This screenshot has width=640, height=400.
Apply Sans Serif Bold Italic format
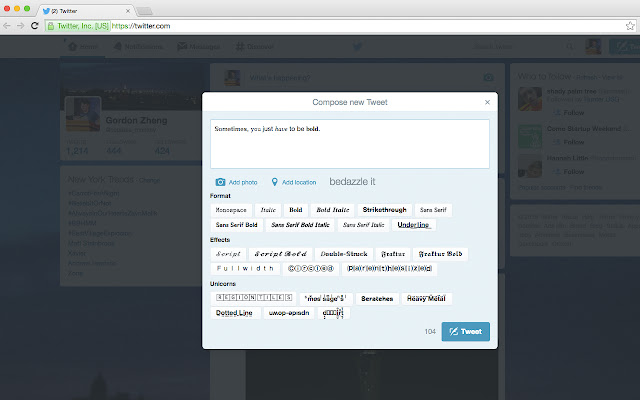click(x=300, y=225)
